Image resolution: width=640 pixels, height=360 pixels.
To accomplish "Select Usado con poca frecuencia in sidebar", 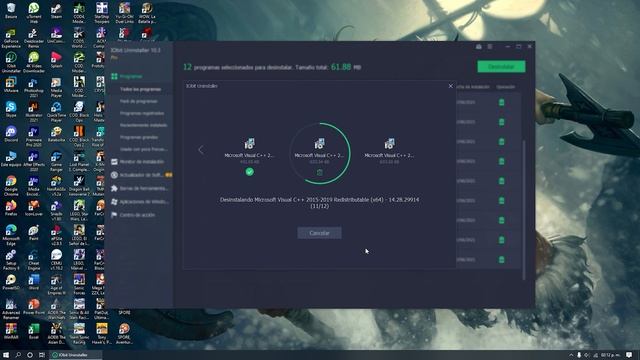I will [x=143, y=149].
